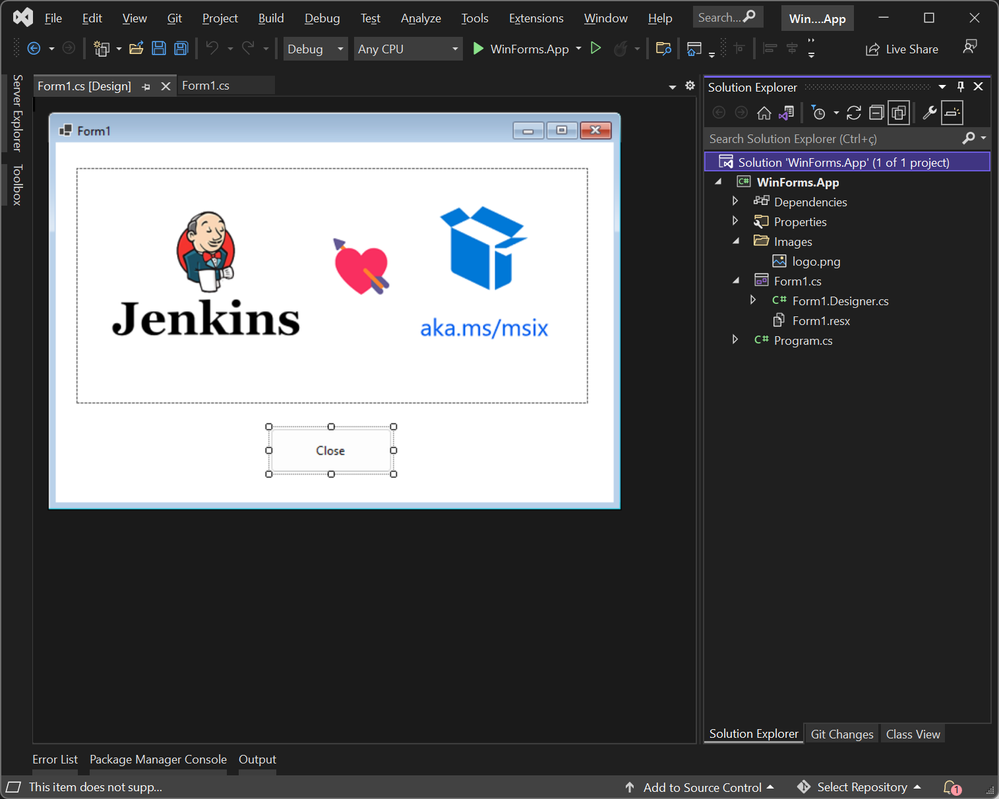Click the Solution Explorer Home icon
The height and width of the screenshot is (799, 999).
pyautogui.click(x=764, y=113)
